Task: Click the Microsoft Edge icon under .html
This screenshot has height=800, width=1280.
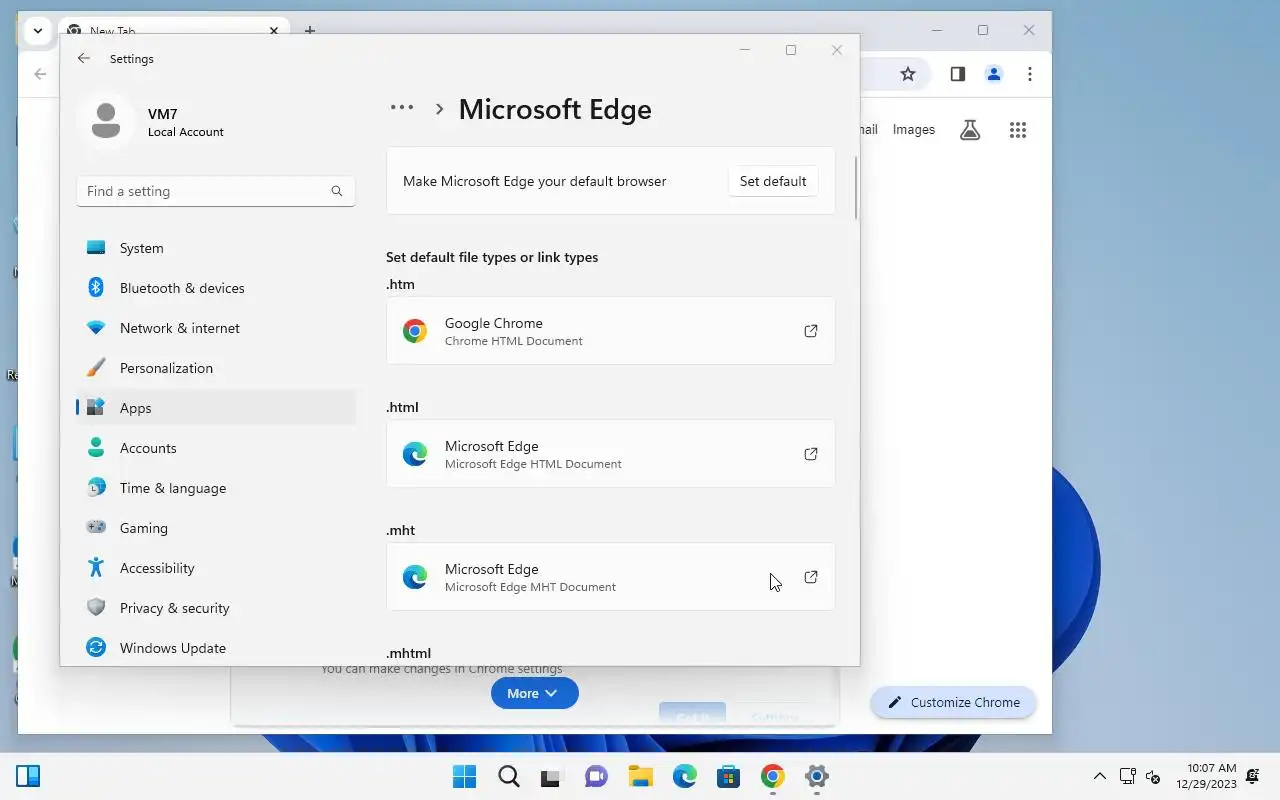Action: pyautogui.click(x=415, y=454)
